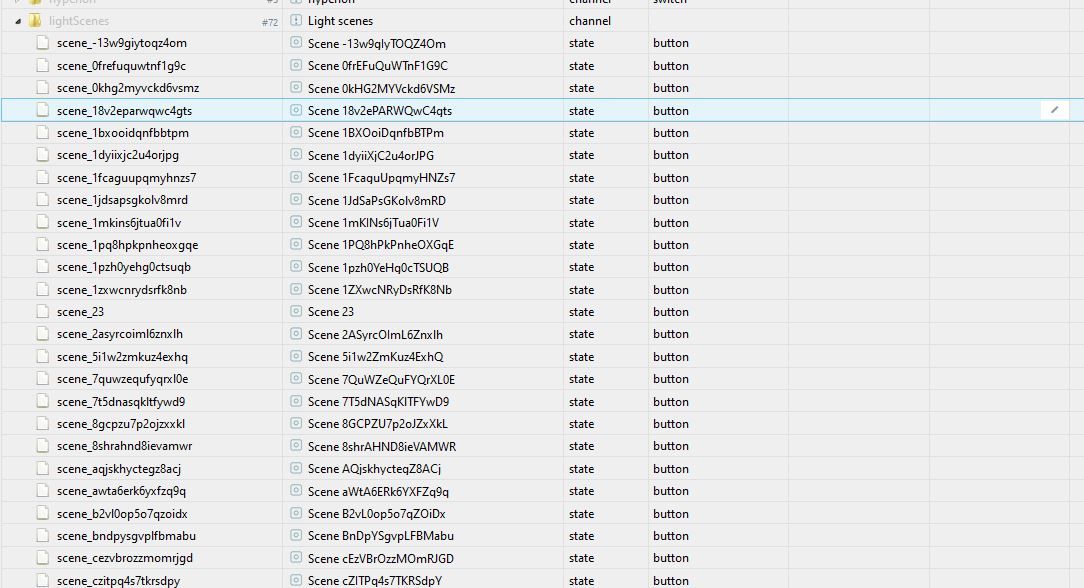Click state icon next to Scene 7QuWZeQuFYQrXL0E
The height and width of the screenshot is (588, 1084).
(x=296, y=379)
